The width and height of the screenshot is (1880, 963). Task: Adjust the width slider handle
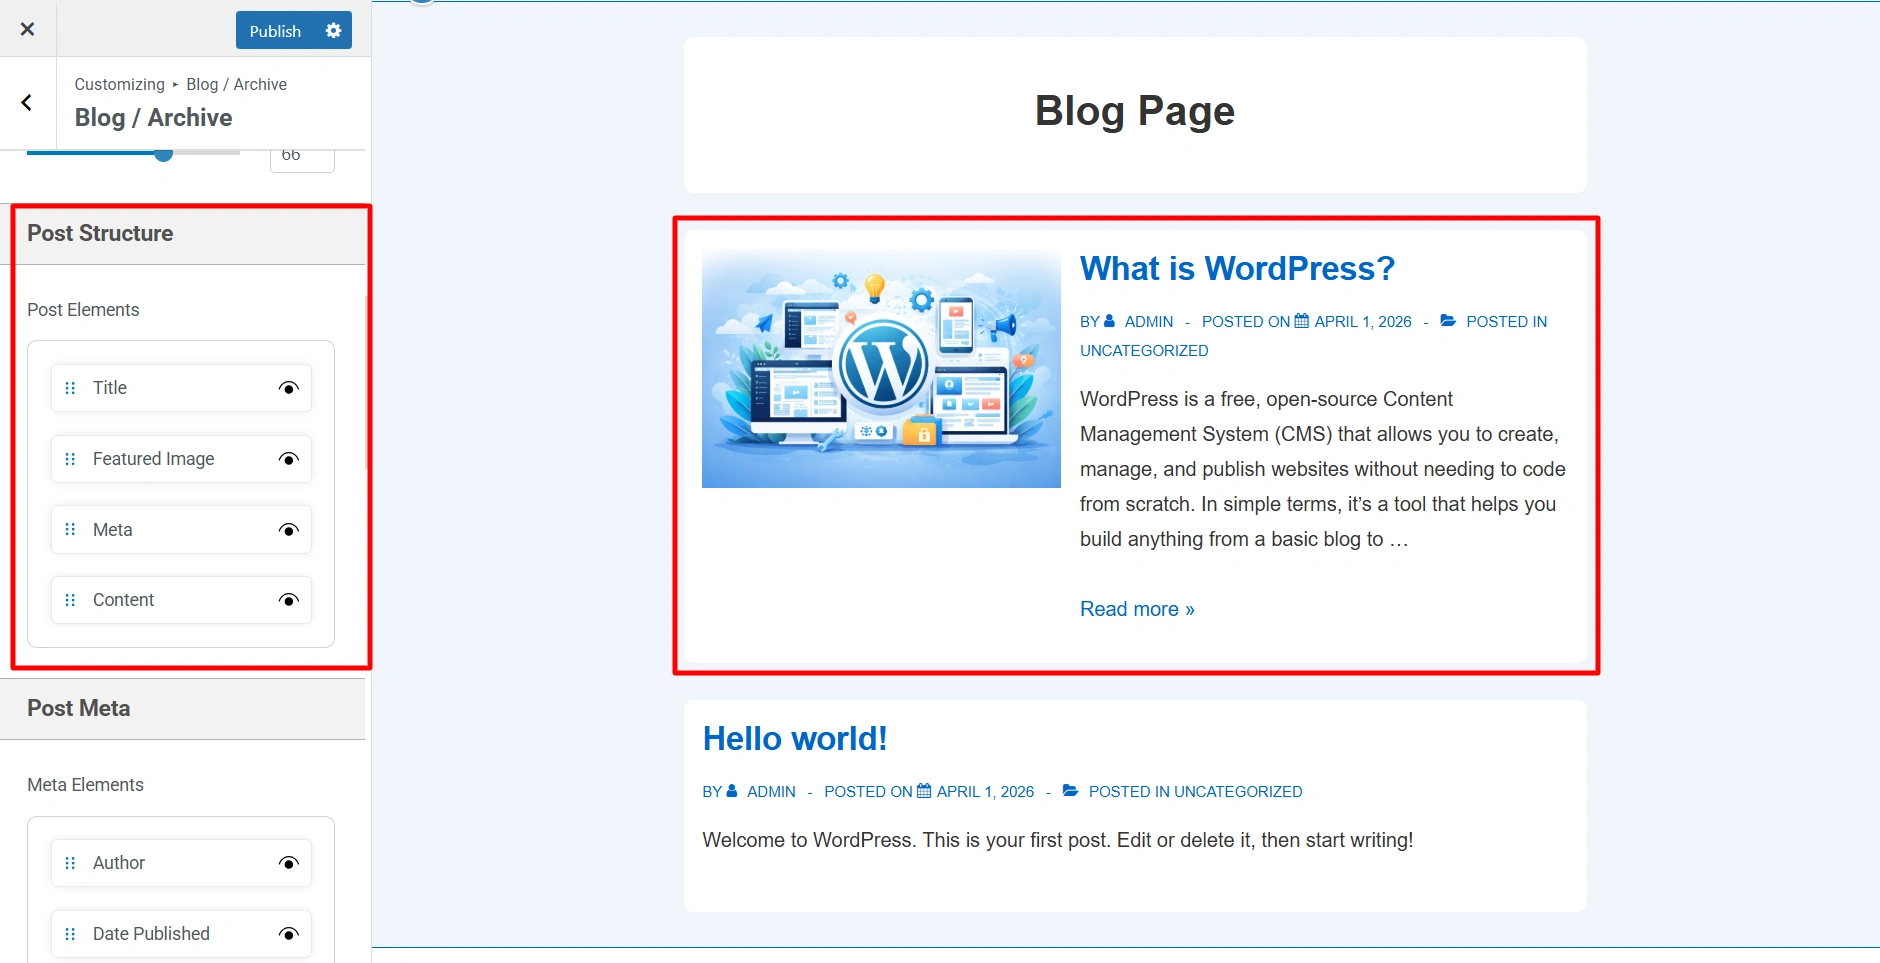tap(163, 153)
